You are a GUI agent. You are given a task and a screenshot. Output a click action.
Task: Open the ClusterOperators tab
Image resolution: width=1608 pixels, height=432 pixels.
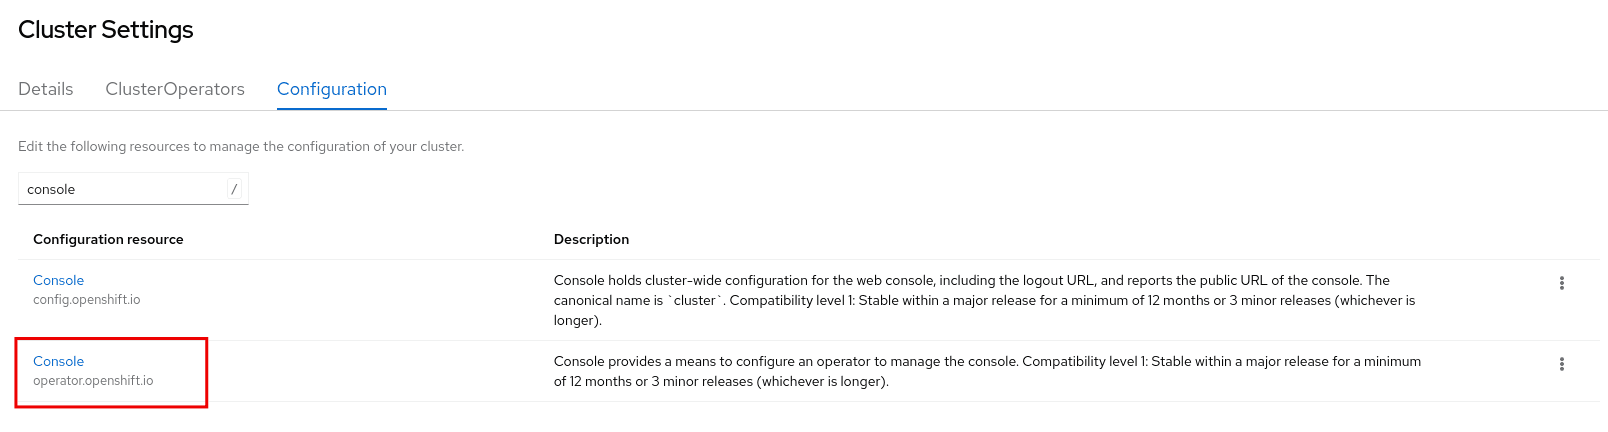coord(175,89)
